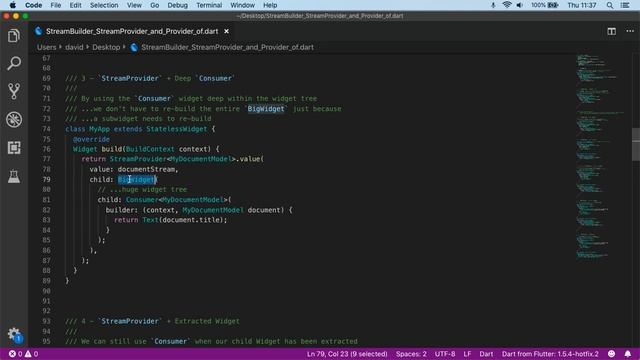Open the Manage gear menu
This screenshot has height=360, width=640.
14,334
